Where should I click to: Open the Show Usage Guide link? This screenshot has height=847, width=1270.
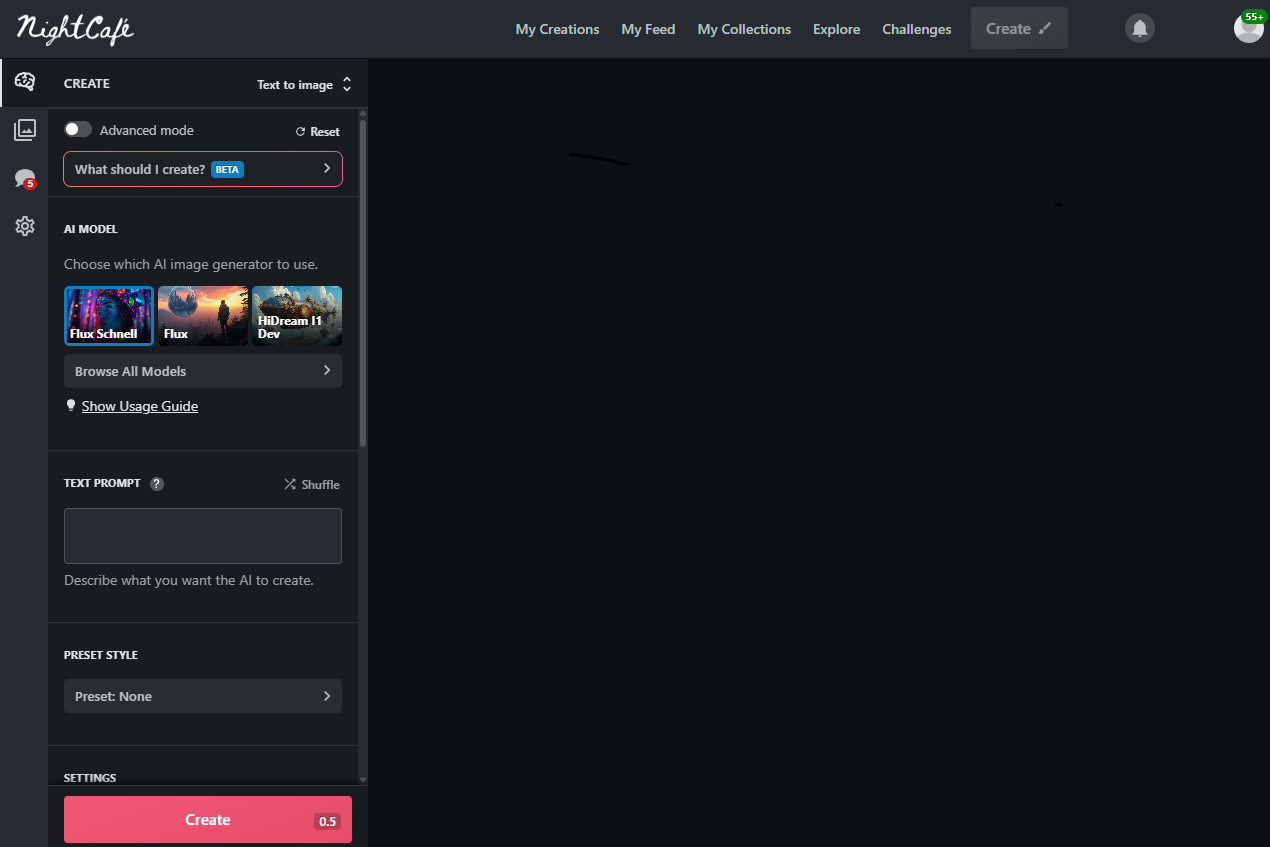point(140,406)
